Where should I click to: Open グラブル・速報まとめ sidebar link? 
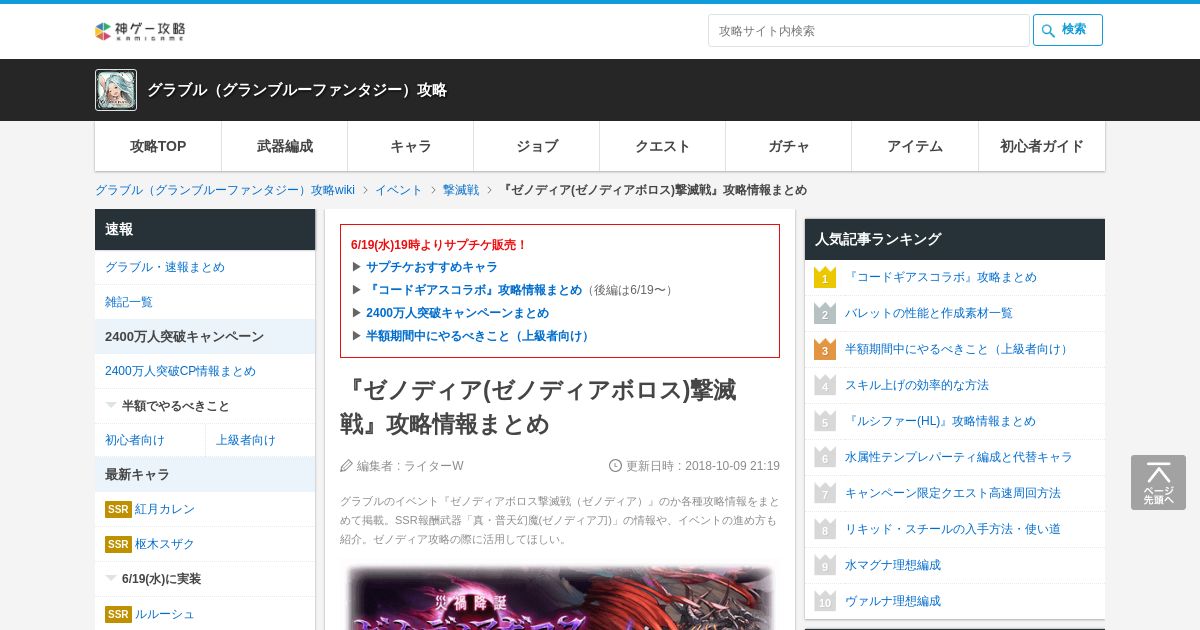point(165,267)
